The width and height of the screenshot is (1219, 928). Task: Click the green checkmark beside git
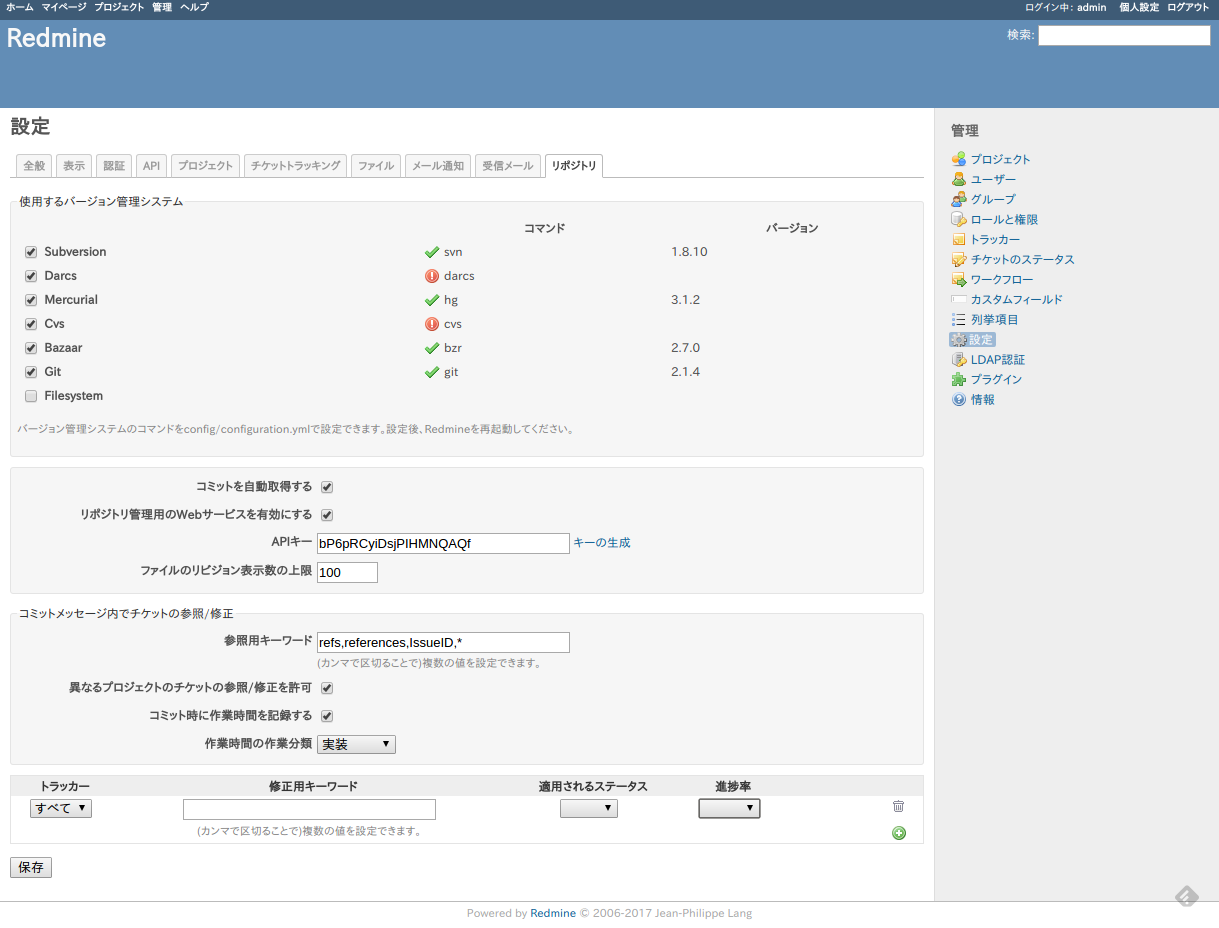pyautogui.click(x=432, y=372)
